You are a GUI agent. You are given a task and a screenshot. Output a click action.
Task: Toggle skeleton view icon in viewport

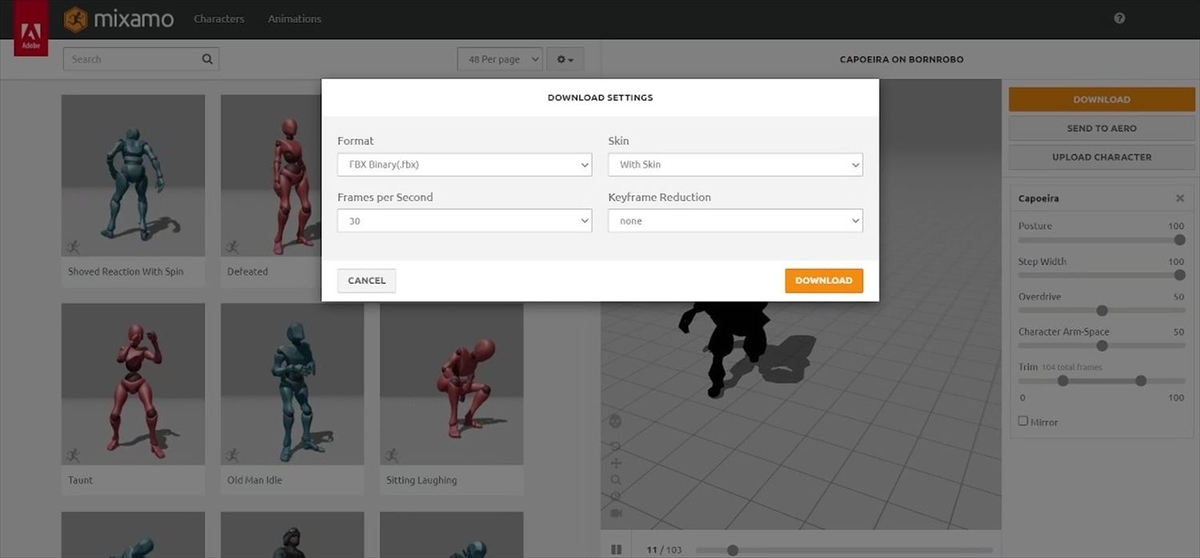tap(615, 422)
